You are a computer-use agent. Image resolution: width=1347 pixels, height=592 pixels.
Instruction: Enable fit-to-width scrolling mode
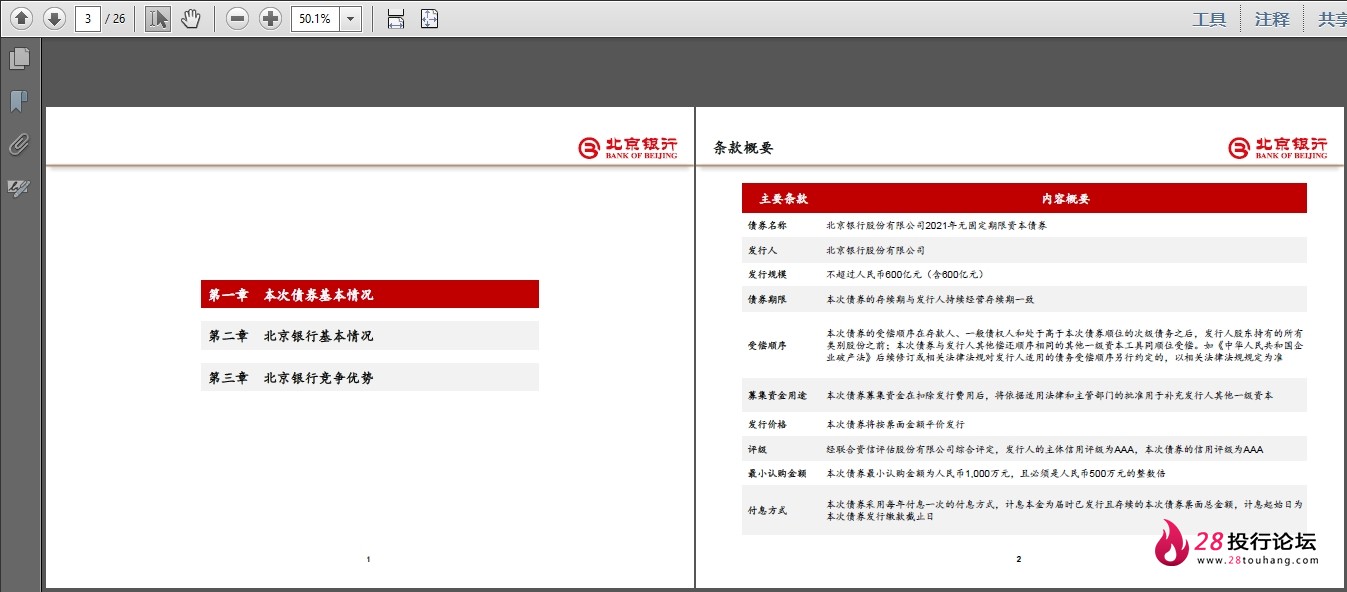click(x=396, y=18)
